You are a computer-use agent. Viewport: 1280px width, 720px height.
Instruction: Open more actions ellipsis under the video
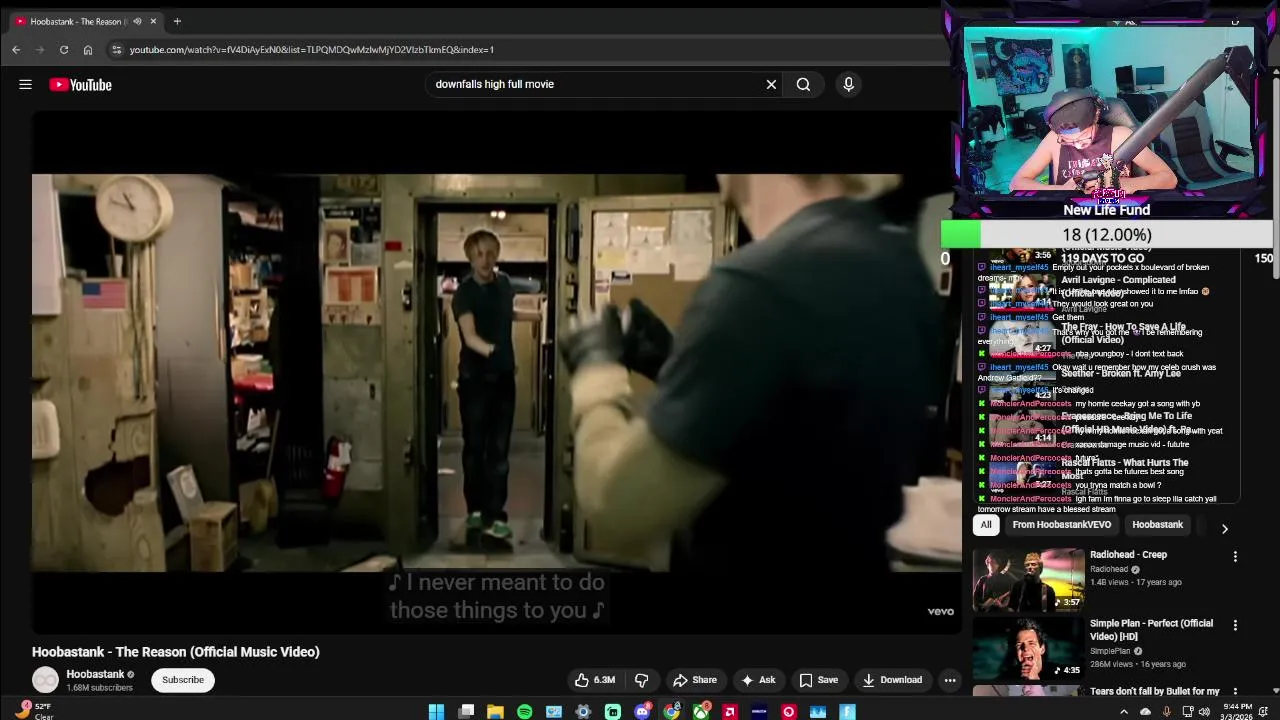[950, 680]
